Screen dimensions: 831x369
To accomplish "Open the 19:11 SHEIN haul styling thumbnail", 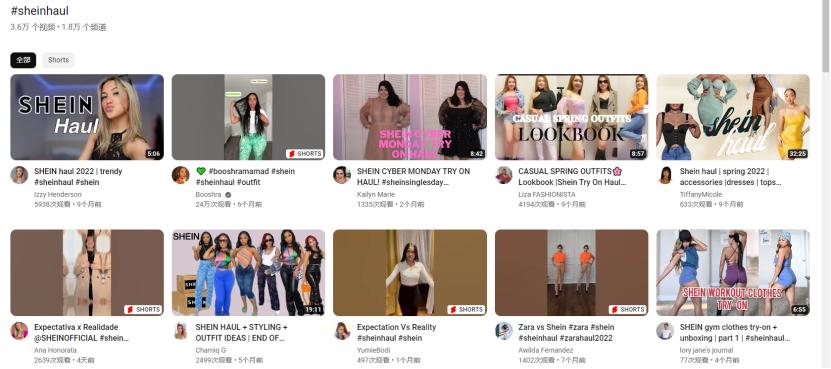I will (x=249, y=273).
